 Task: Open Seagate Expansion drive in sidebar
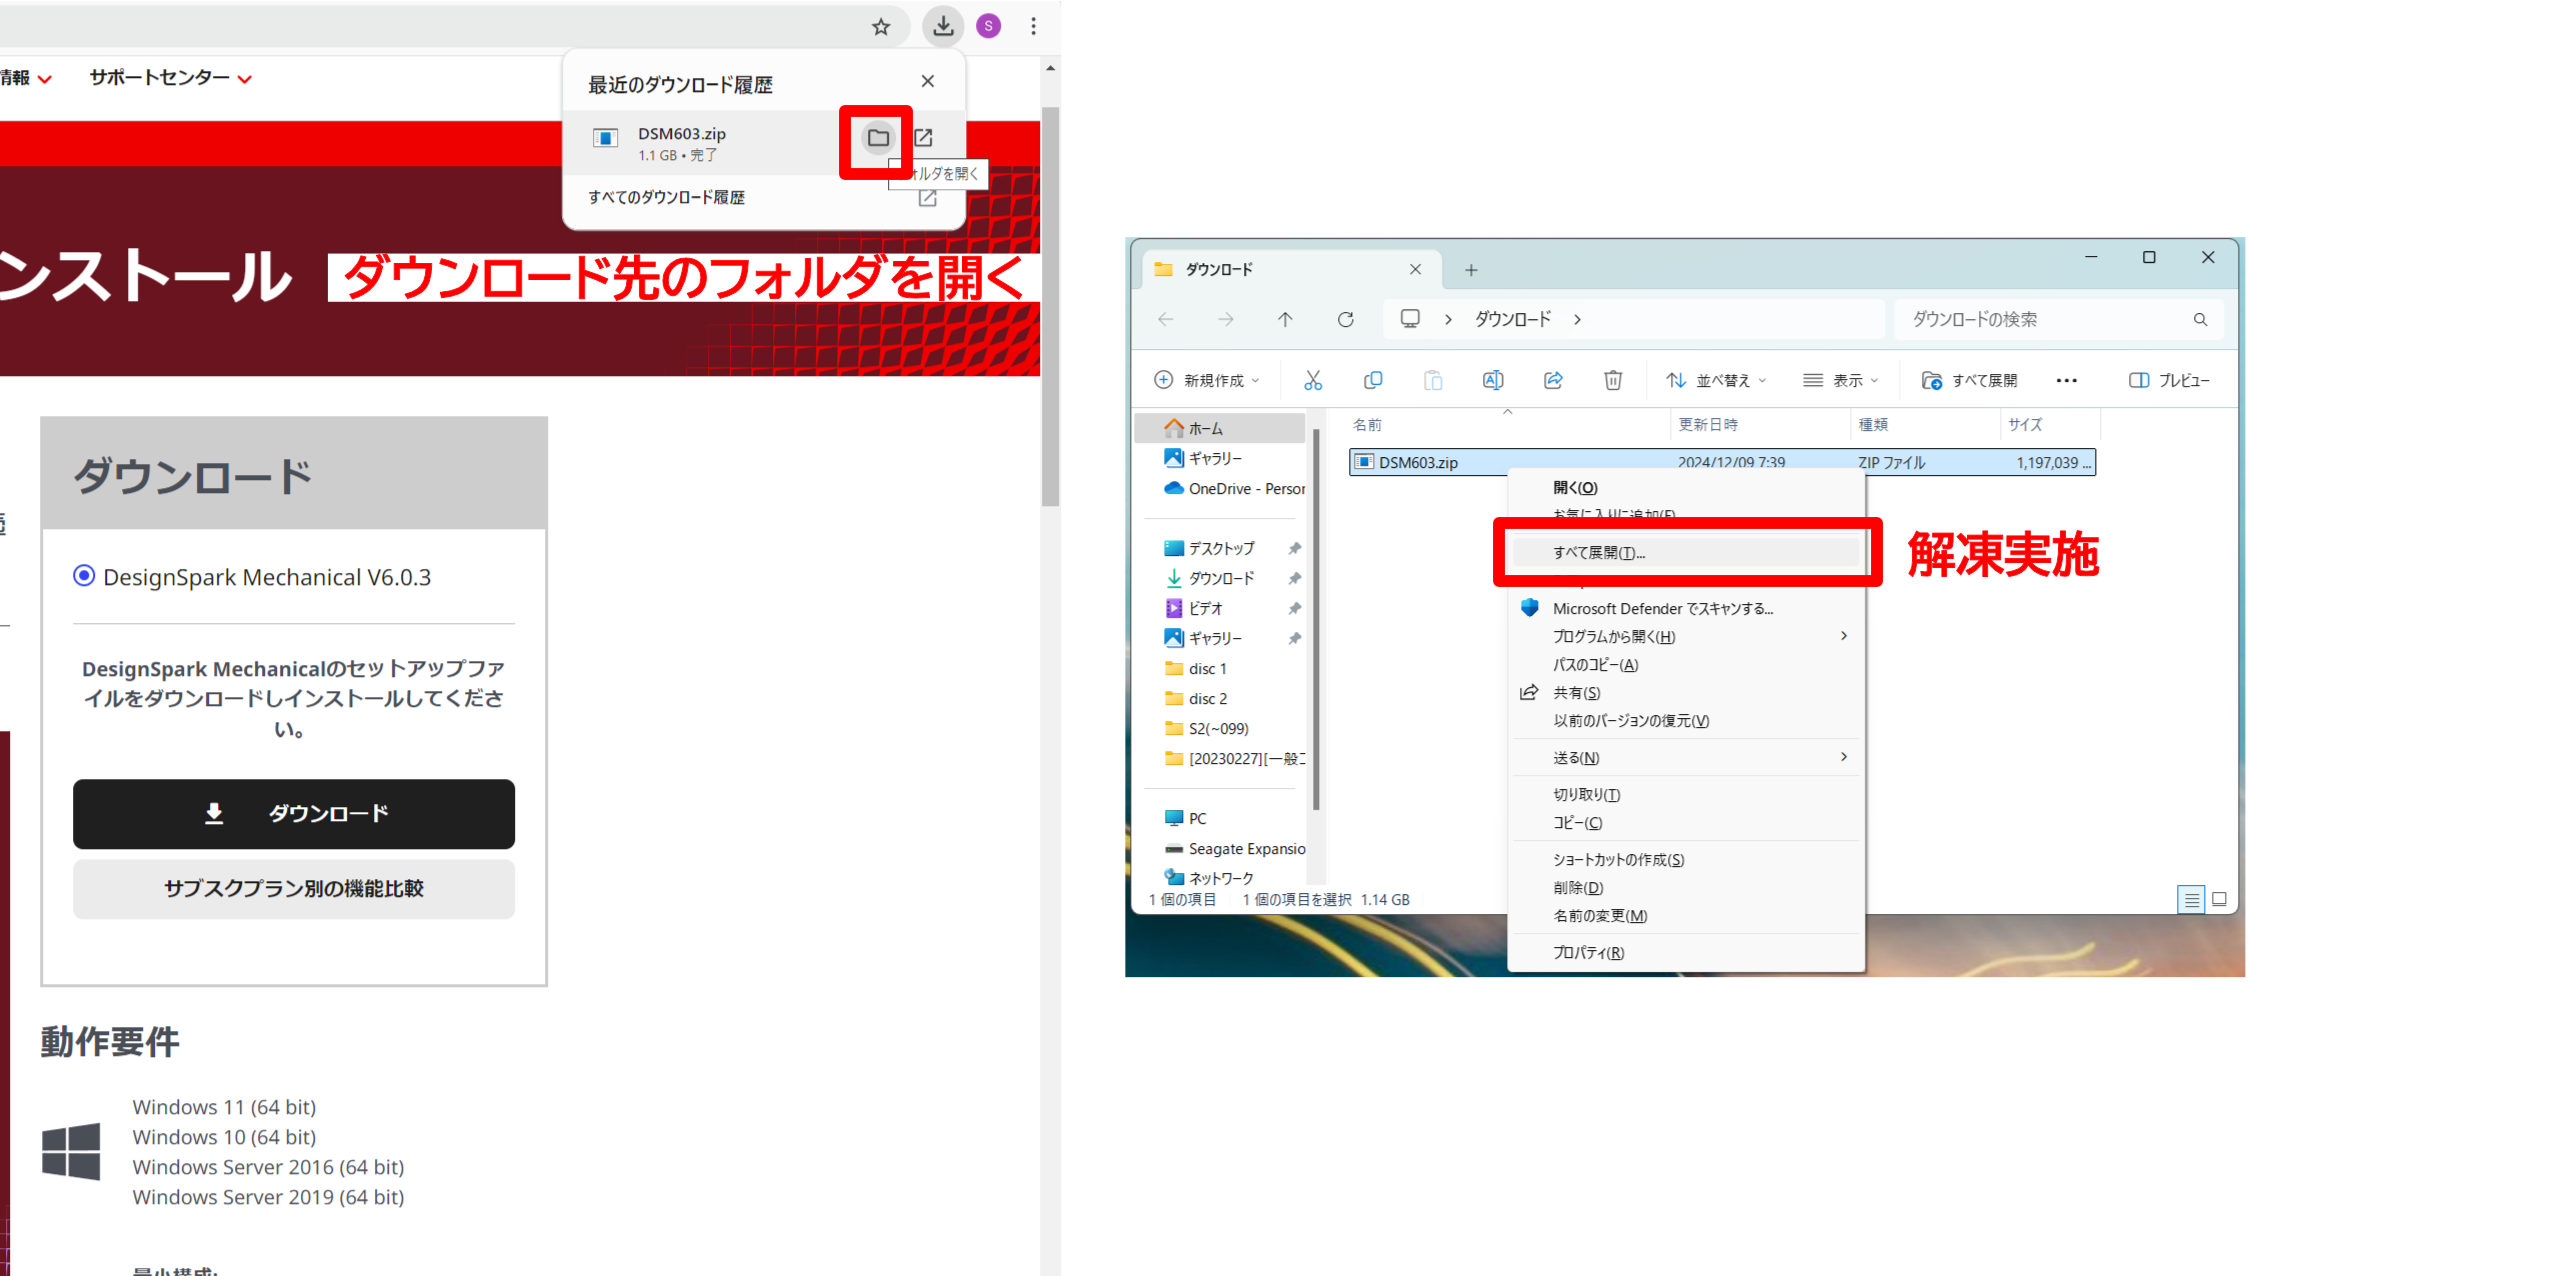[1234, 848]
